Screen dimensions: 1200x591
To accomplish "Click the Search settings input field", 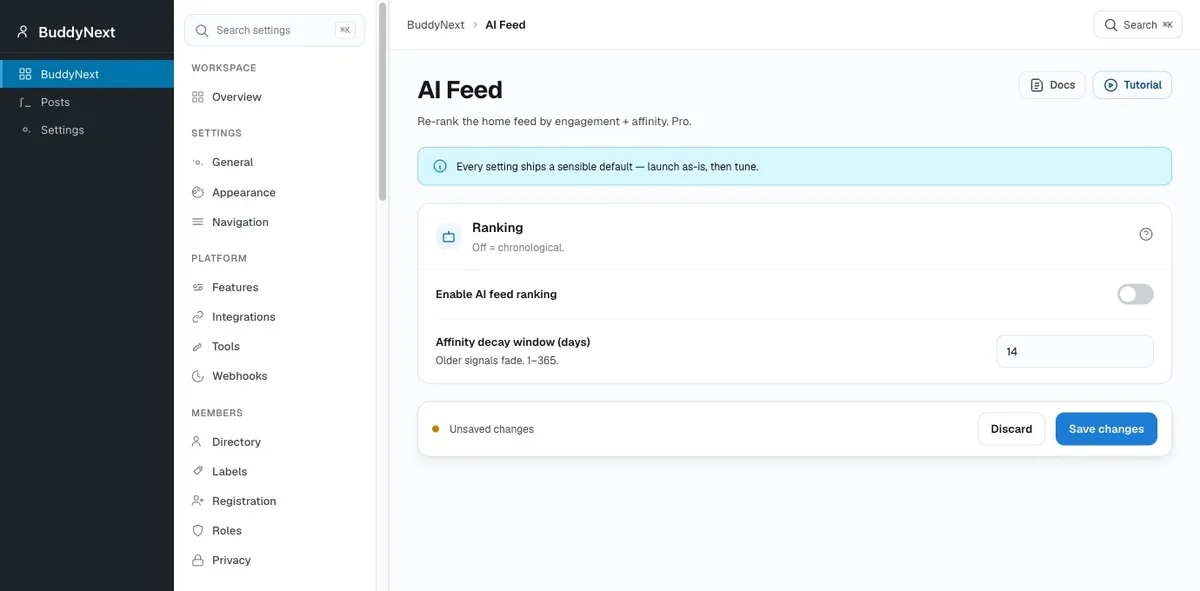I will coord(275,30).
